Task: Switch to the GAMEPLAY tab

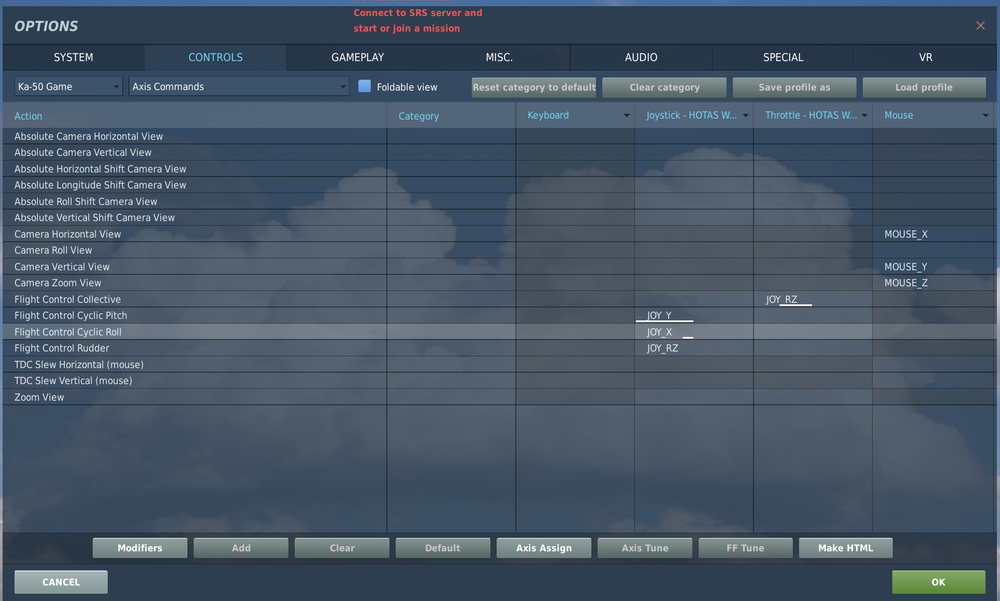Action: (x=357, y=57)
